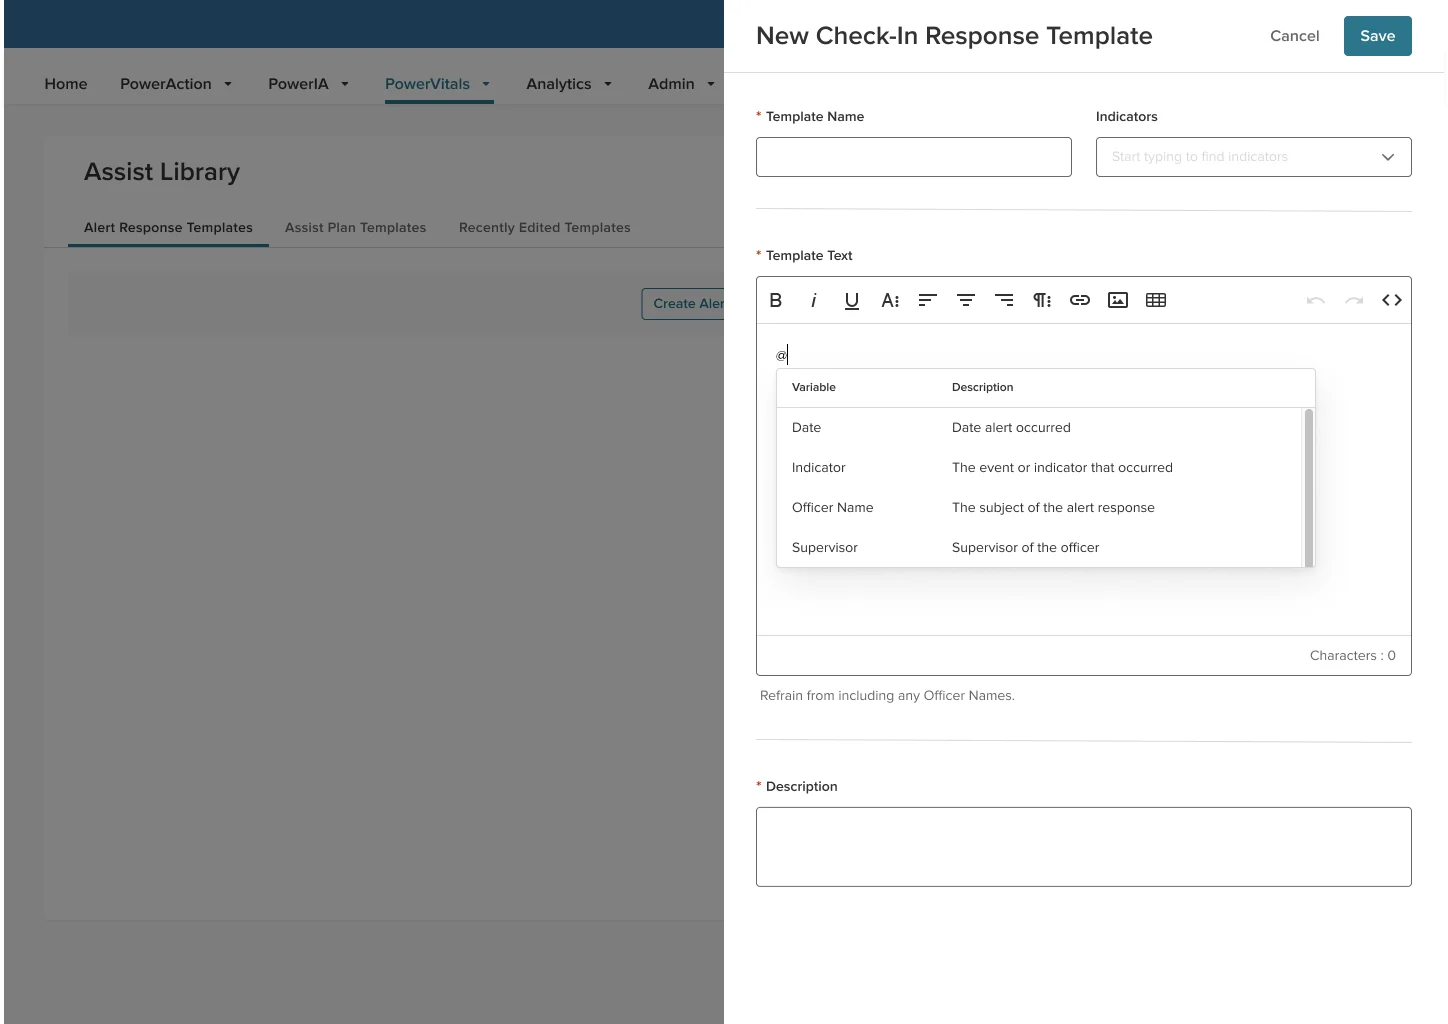Image resolution: width=1448 pixels, height=1024 pixels.
Task: Underline text with the U icon
Action: coord(852,300)
